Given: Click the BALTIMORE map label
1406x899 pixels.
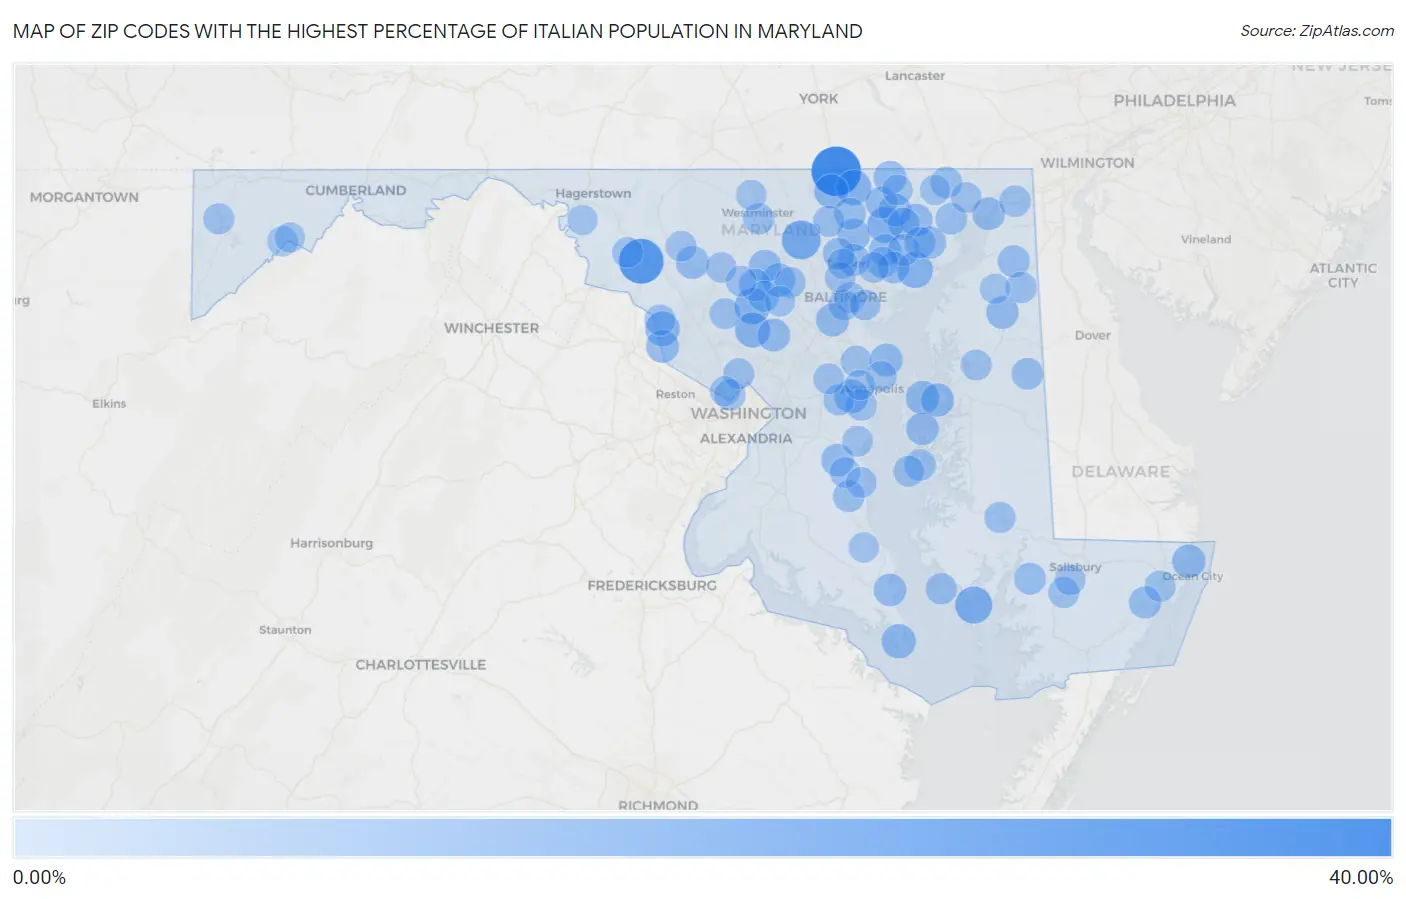Looking at the screenshot, I should 845,297.
